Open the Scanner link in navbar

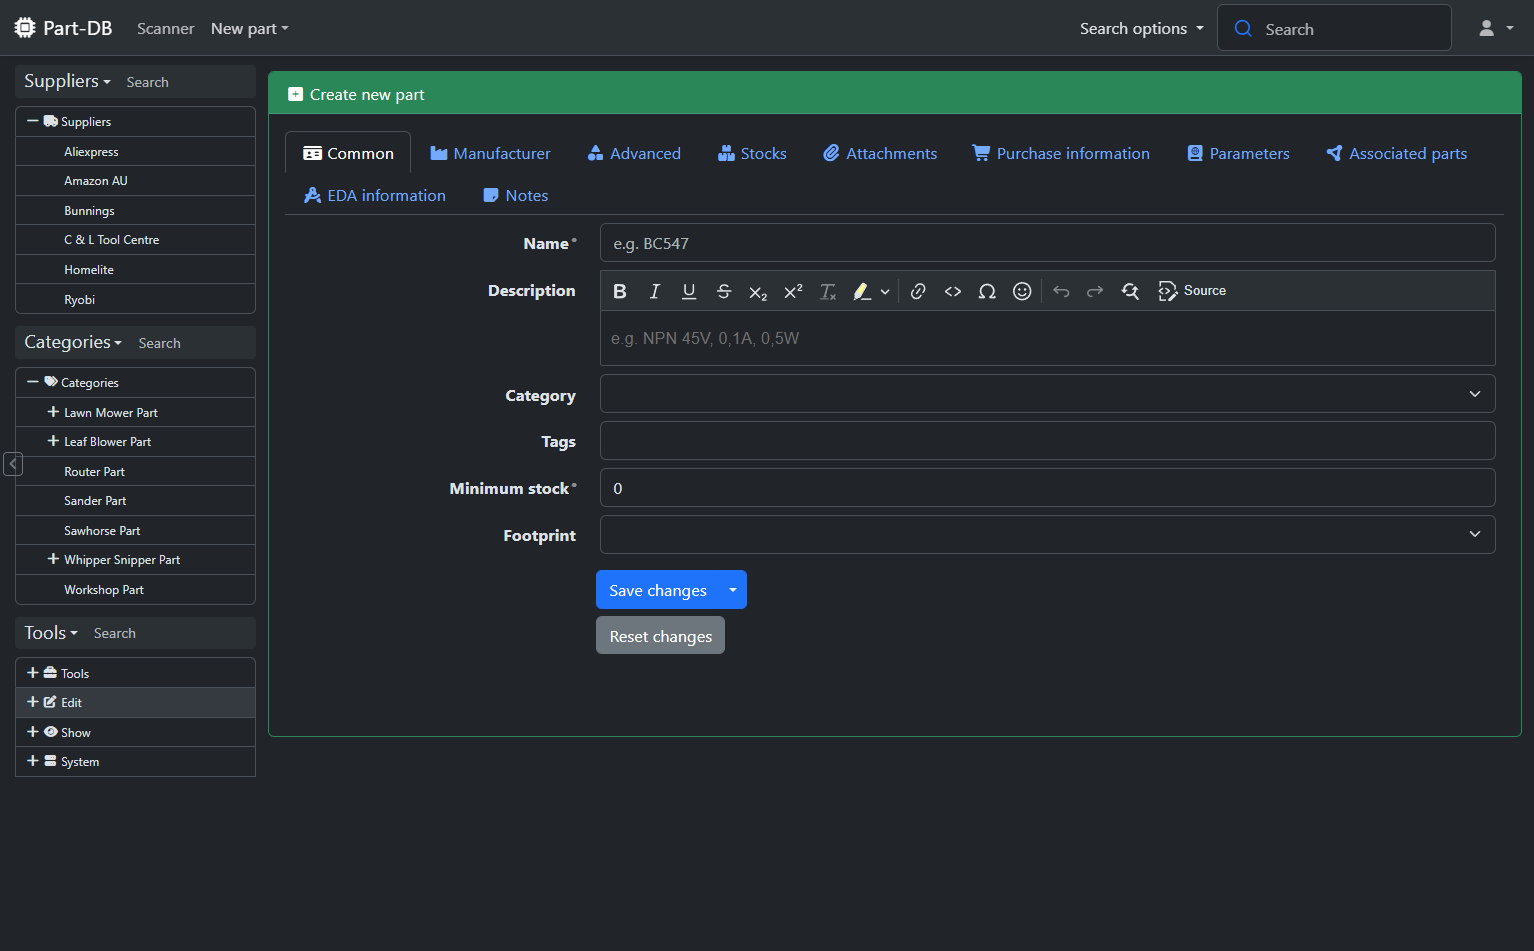coord(166,28)
